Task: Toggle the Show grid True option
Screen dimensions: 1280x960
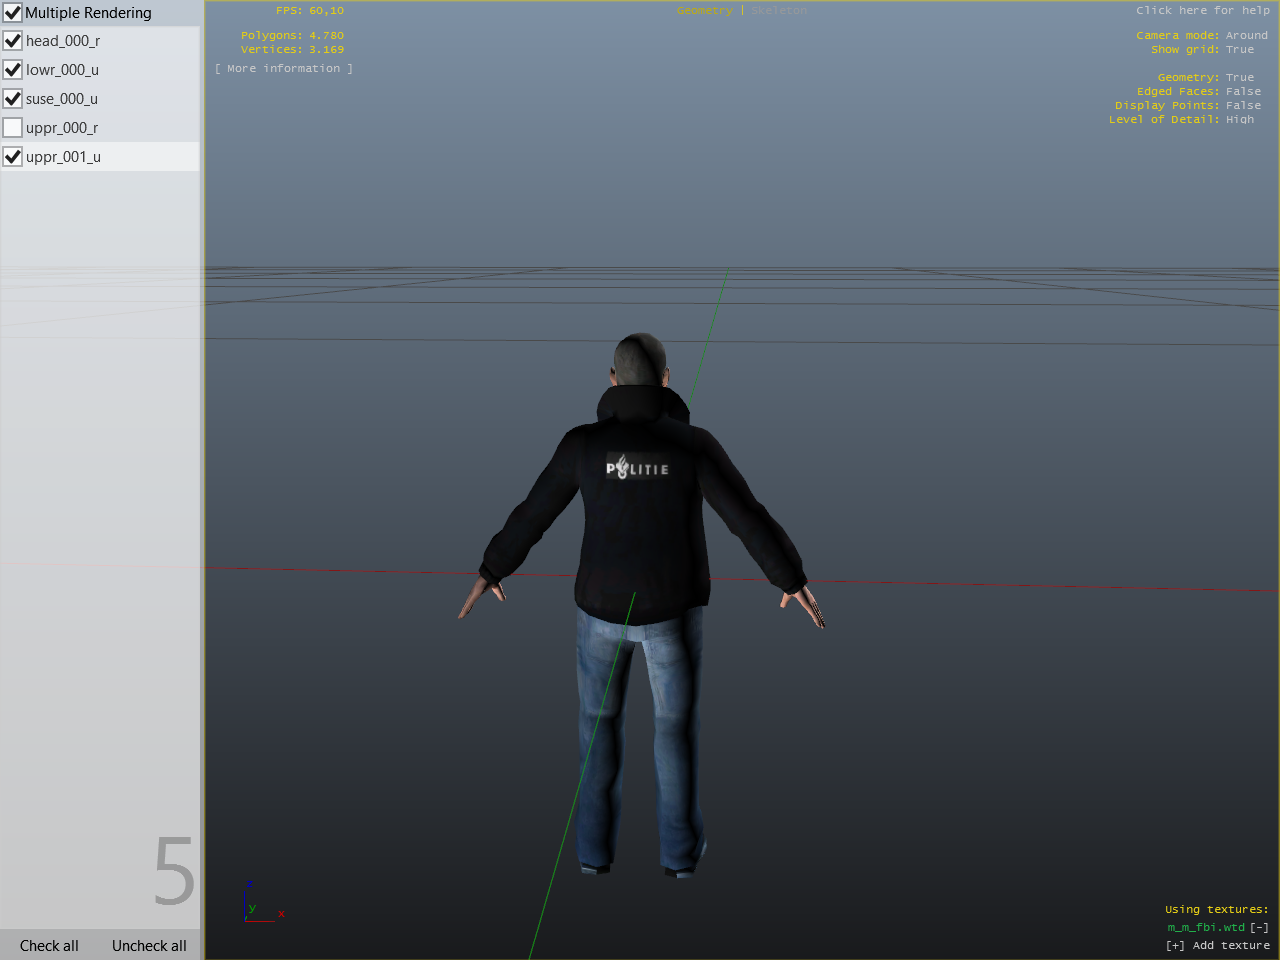Action: pyautogui.click(x=1239, y=50)
